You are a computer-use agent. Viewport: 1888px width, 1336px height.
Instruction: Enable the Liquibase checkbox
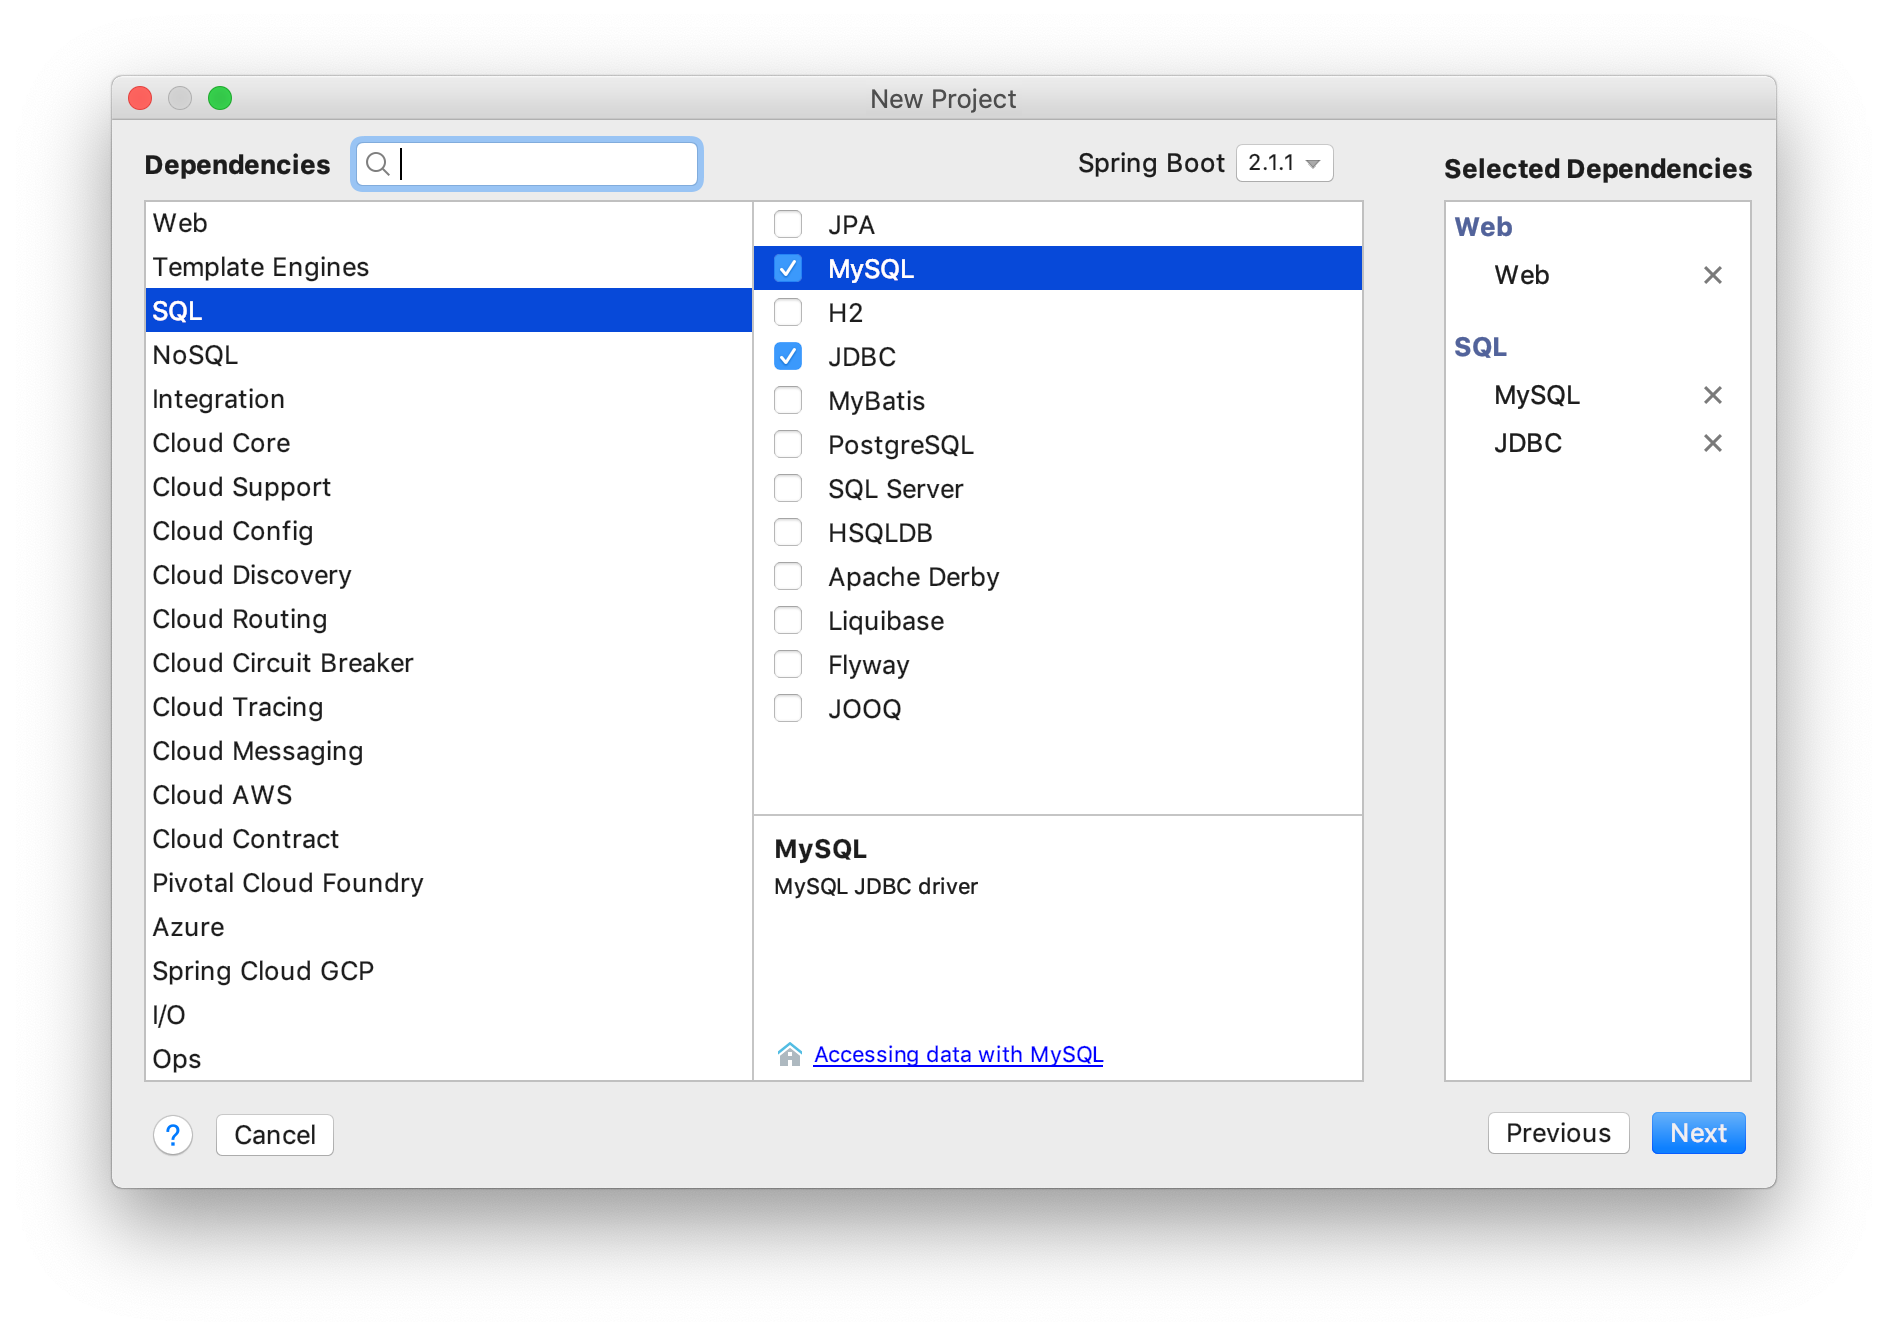pyautogui.click(x=788, y=620)
